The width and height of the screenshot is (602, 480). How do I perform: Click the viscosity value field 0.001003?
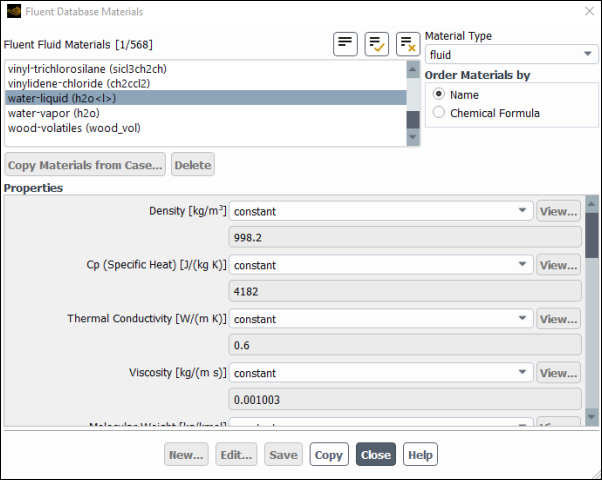coord(405,399)
